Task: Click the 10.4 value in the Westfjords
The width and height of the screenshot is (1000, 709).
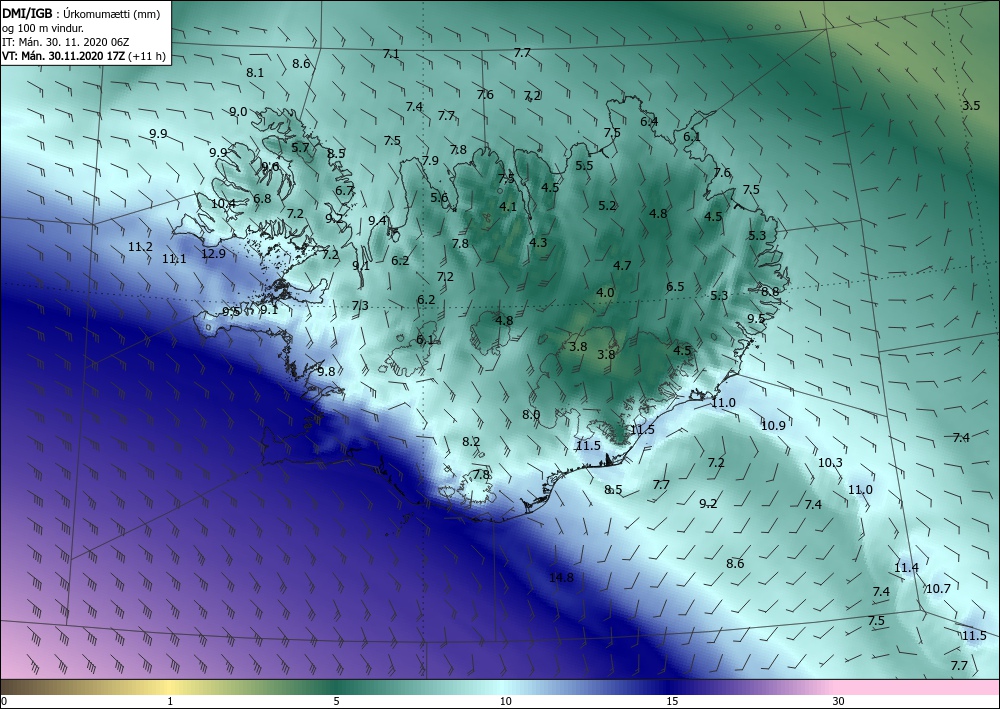Action: pos(223,203)
